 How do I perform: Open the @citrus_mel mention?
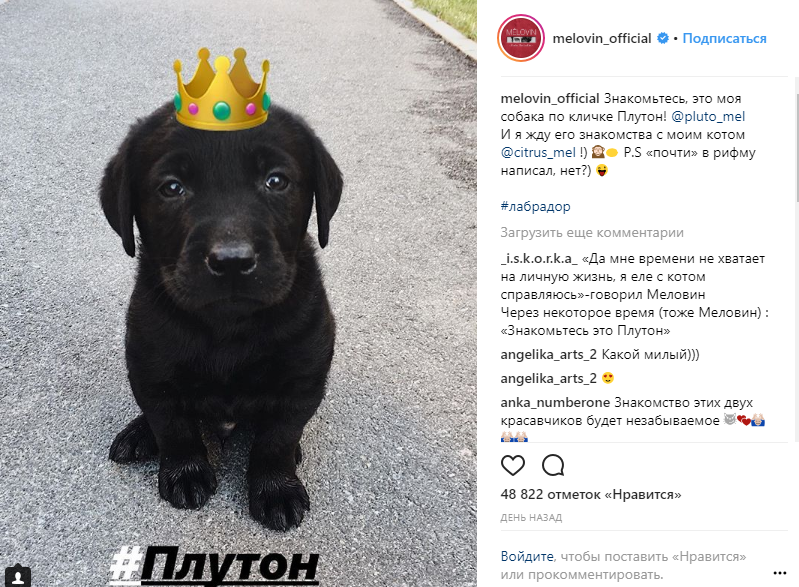point(538,152)
